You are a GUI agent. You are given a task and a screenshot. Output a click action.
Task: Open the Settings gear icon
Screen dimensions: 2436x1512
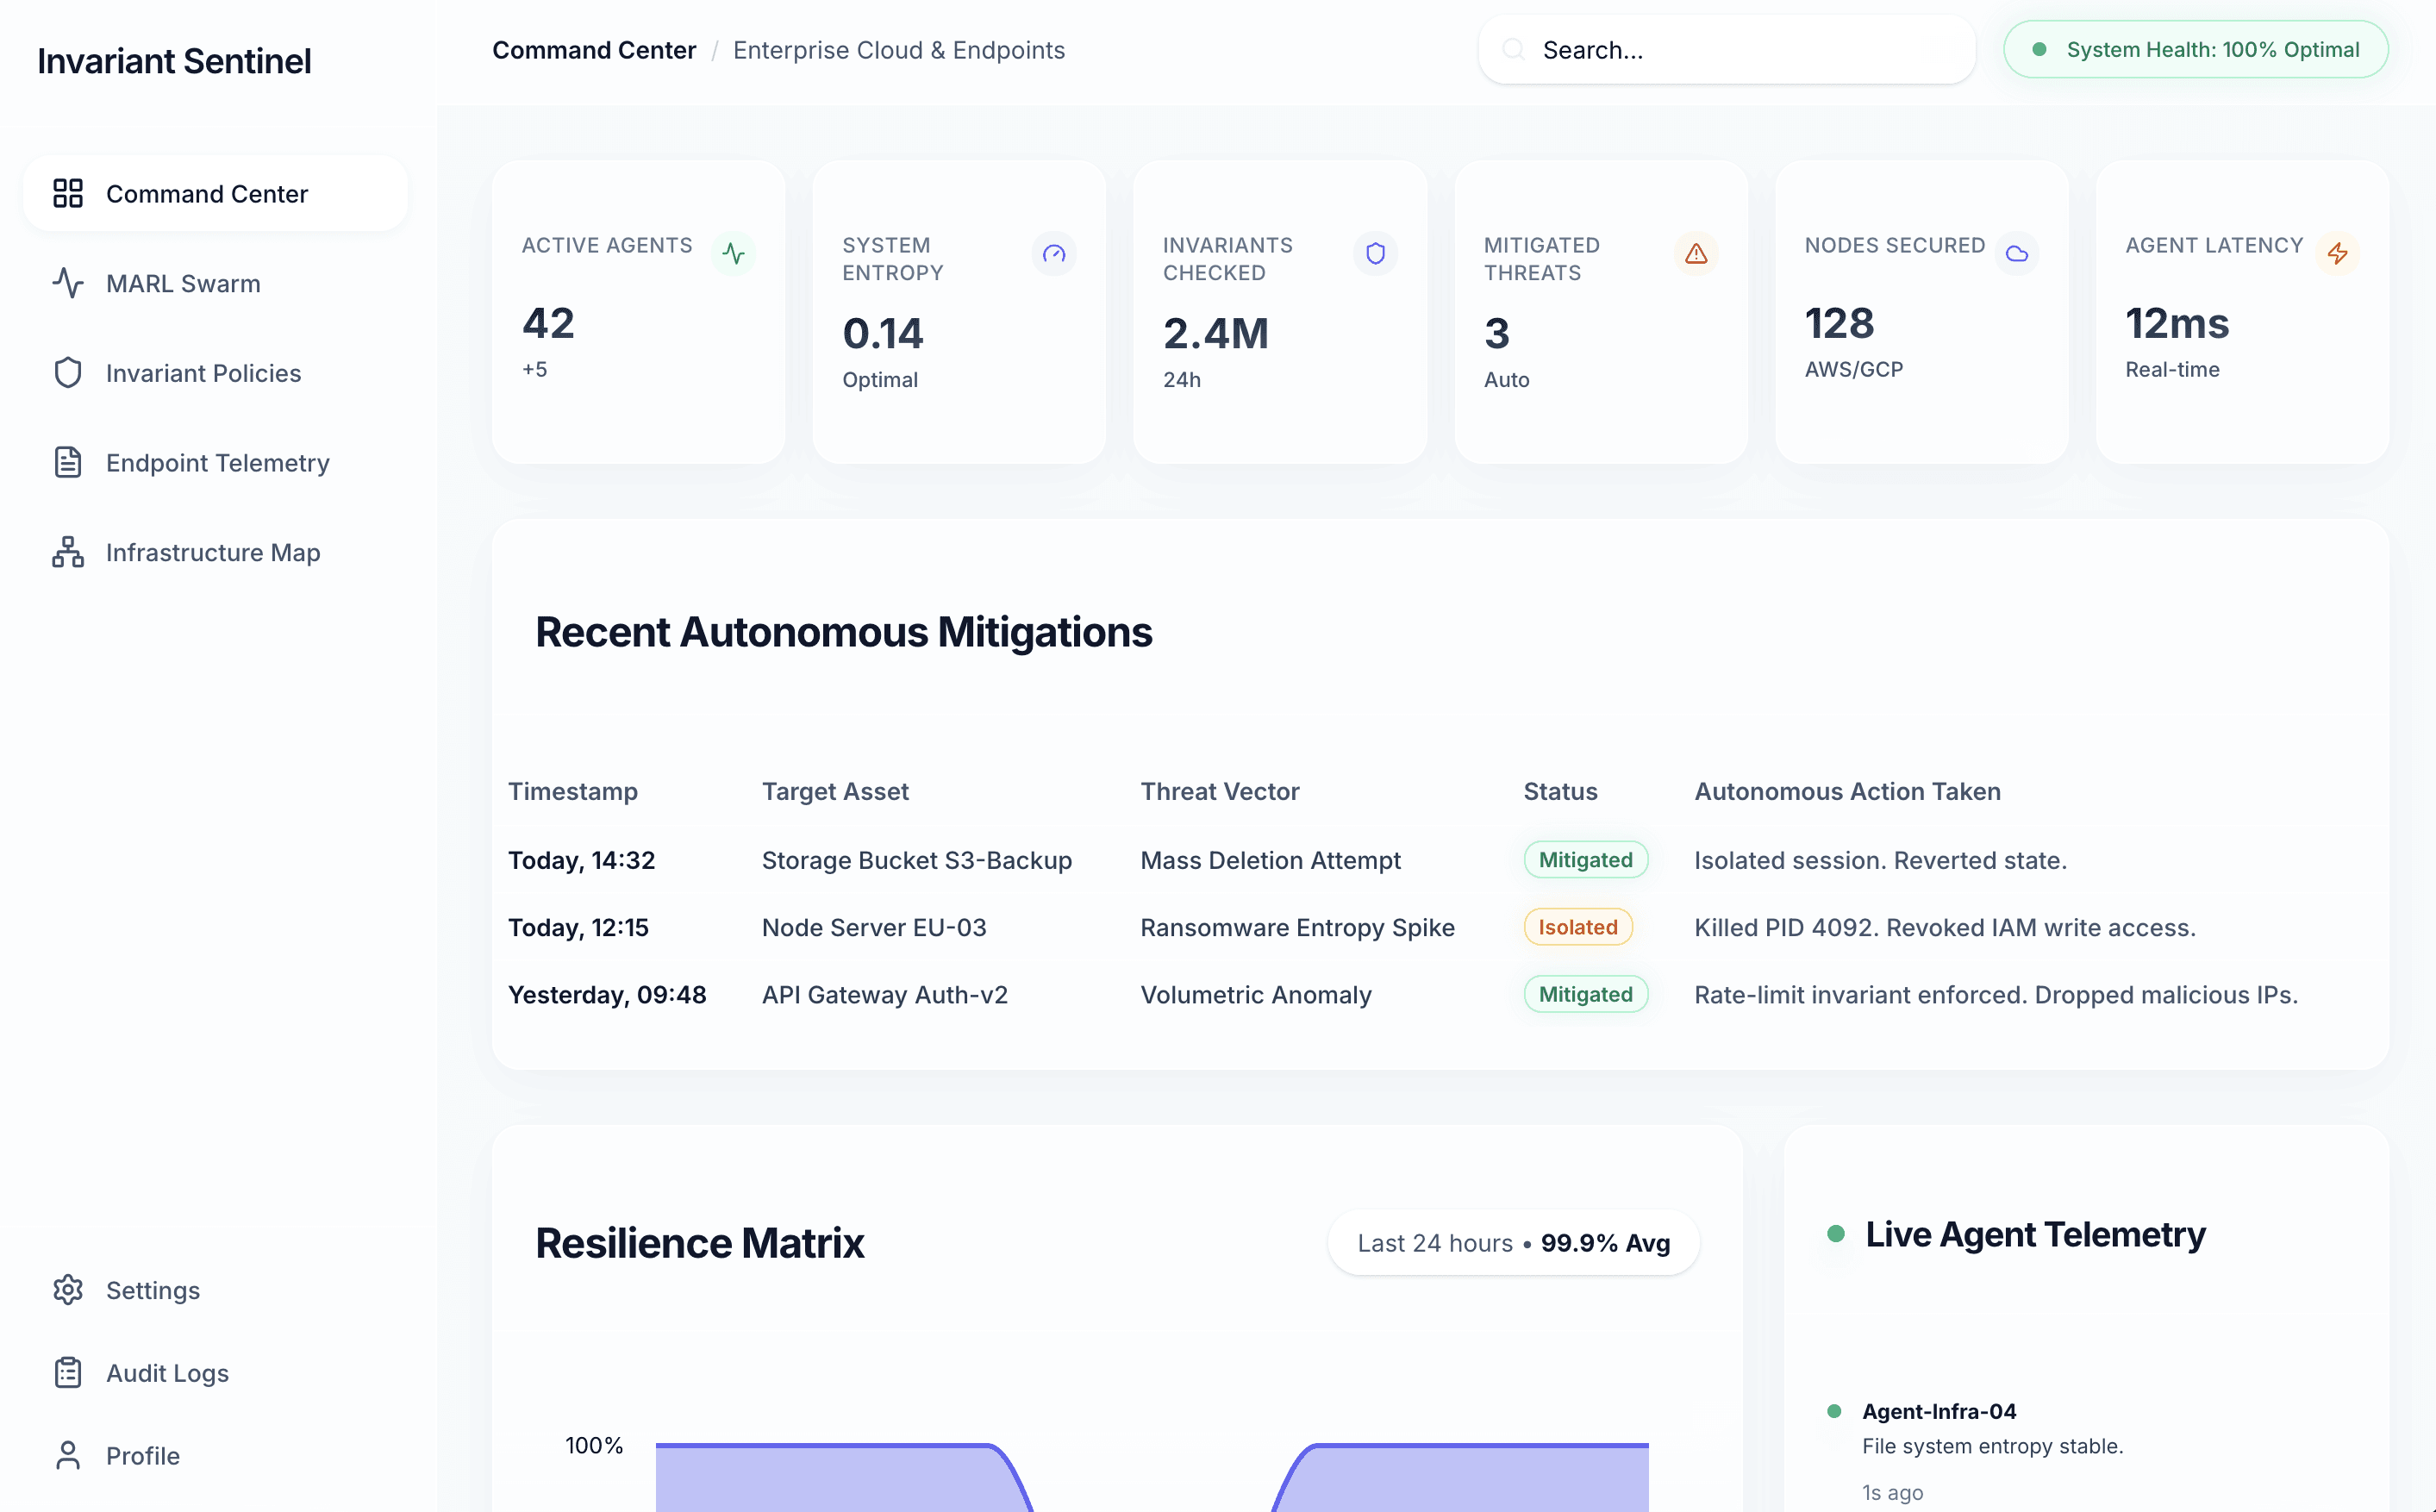click(x=67, y=1290)
